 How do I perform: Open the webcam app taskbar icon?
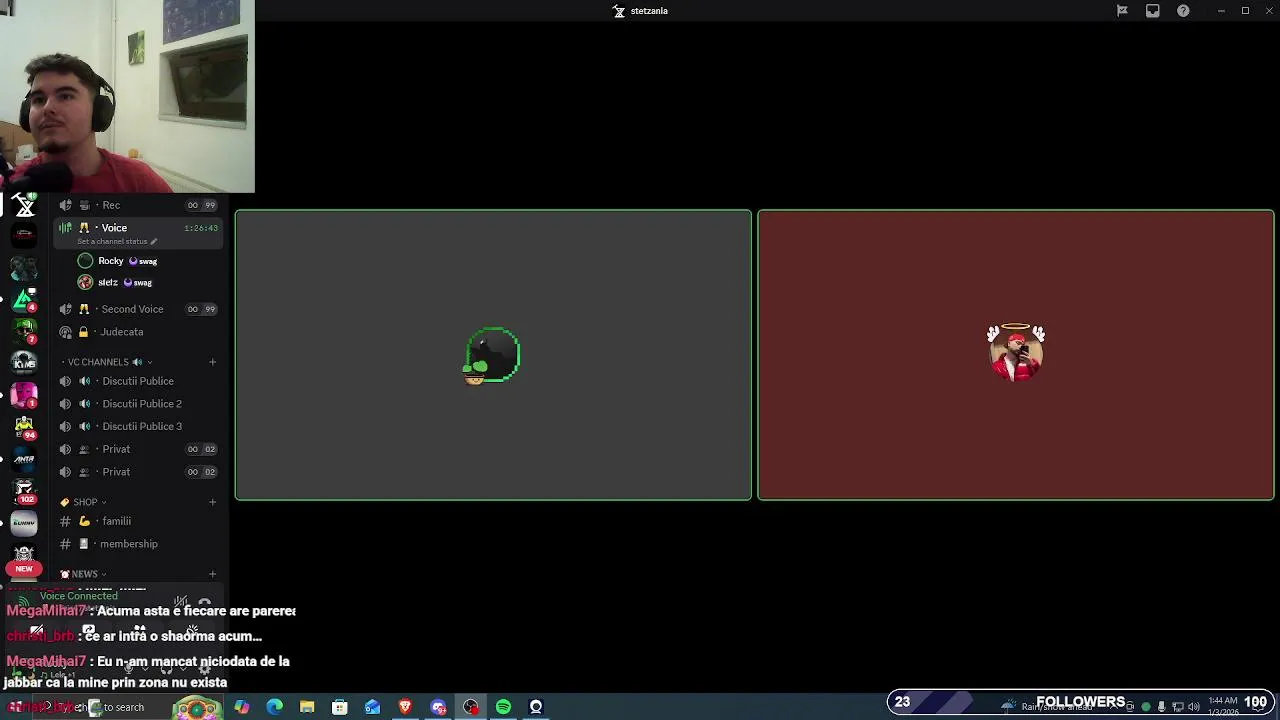[x=536, y=707]
